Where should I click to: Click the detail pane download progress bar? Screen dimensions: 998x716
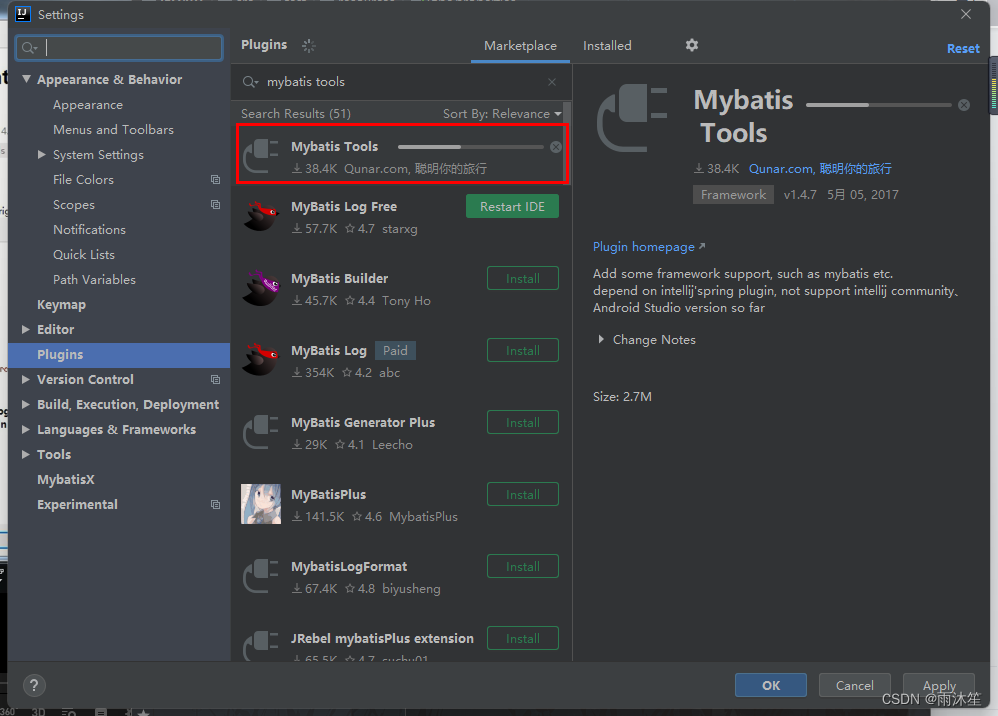coord(878,105)
